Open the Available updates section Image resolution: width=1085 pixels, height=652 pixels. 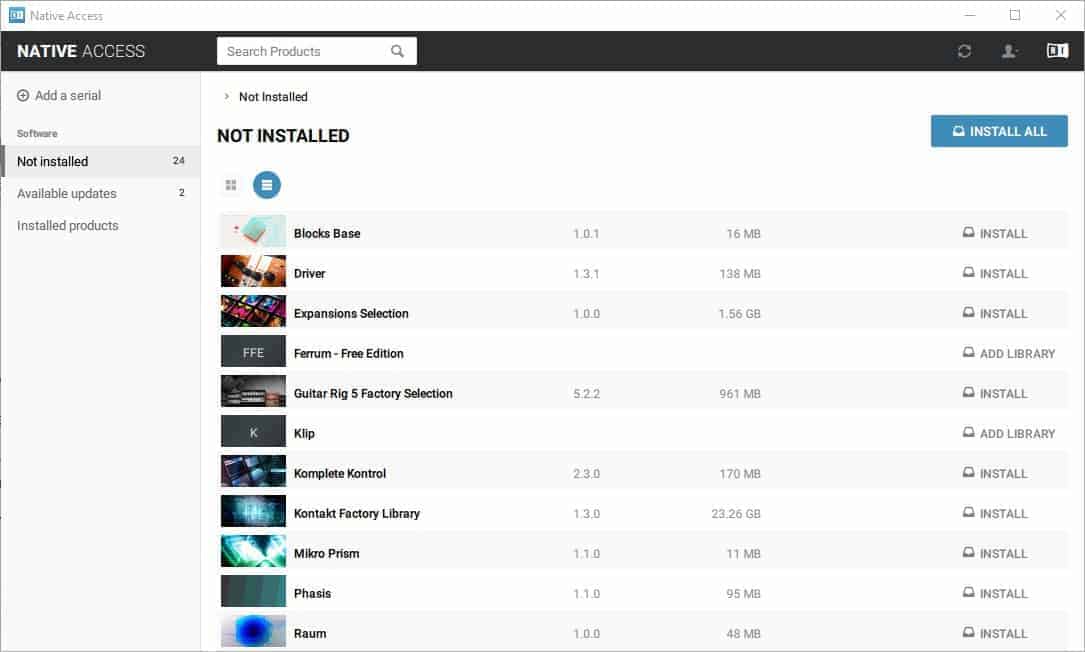tap(67, 193)
